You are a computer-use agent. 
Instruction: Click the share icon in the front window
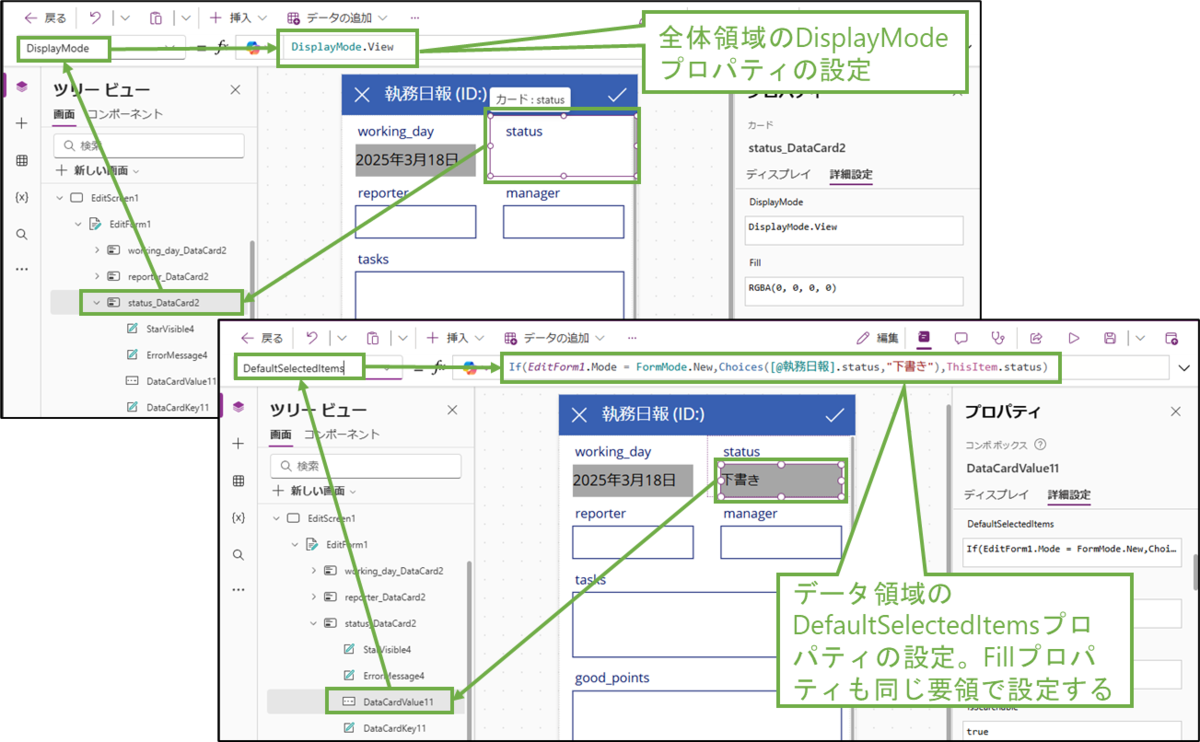(x=1036, y=338)
